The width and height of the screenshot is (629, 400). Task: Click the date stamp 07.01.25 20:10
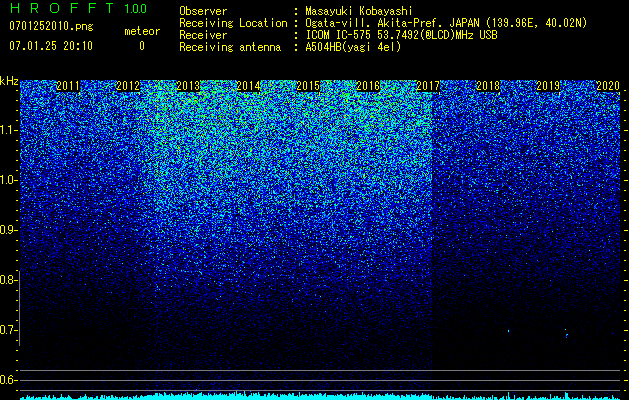point(51,46)
